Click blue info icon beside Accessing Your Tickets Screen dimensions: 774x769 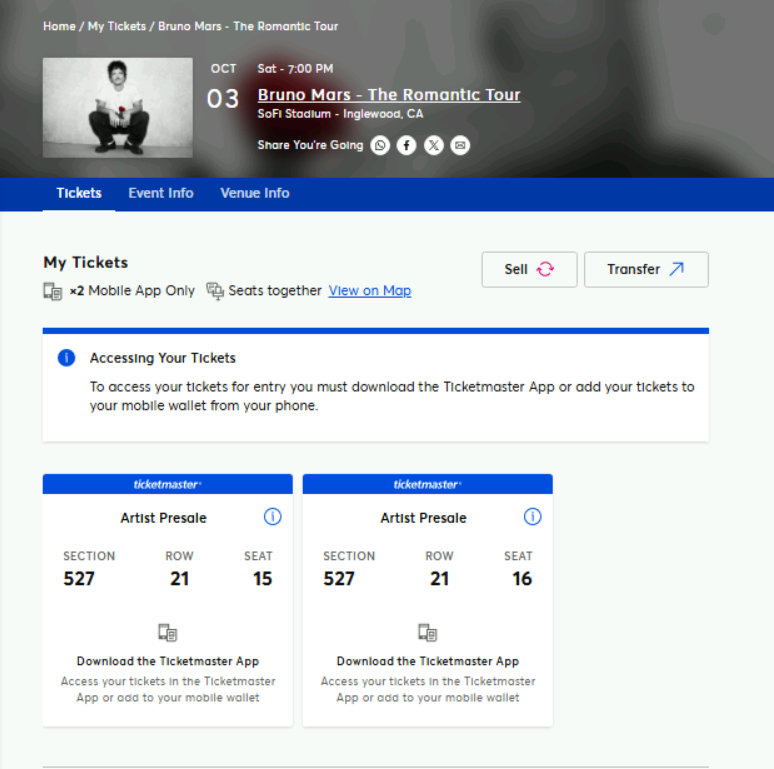[x=67, y=357]
